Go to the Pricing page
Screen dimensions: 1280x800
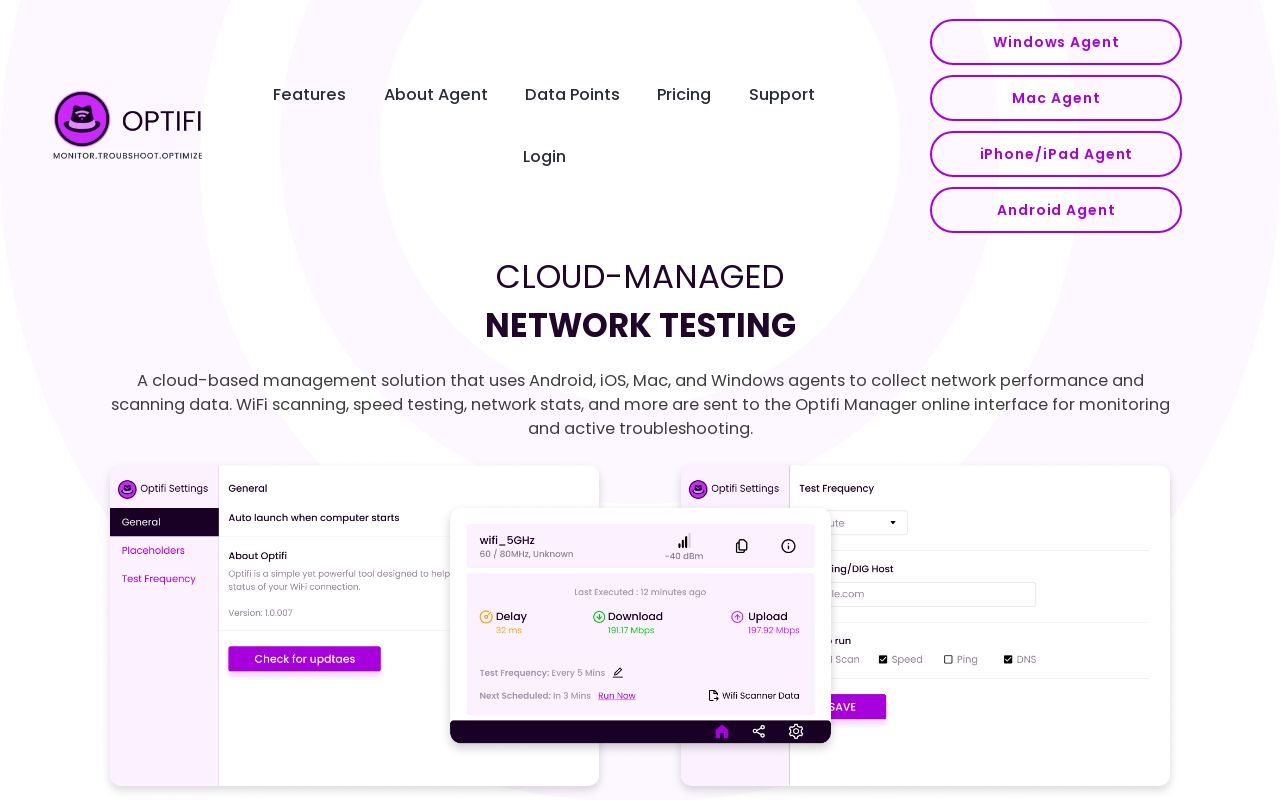[x=684, y=95]
